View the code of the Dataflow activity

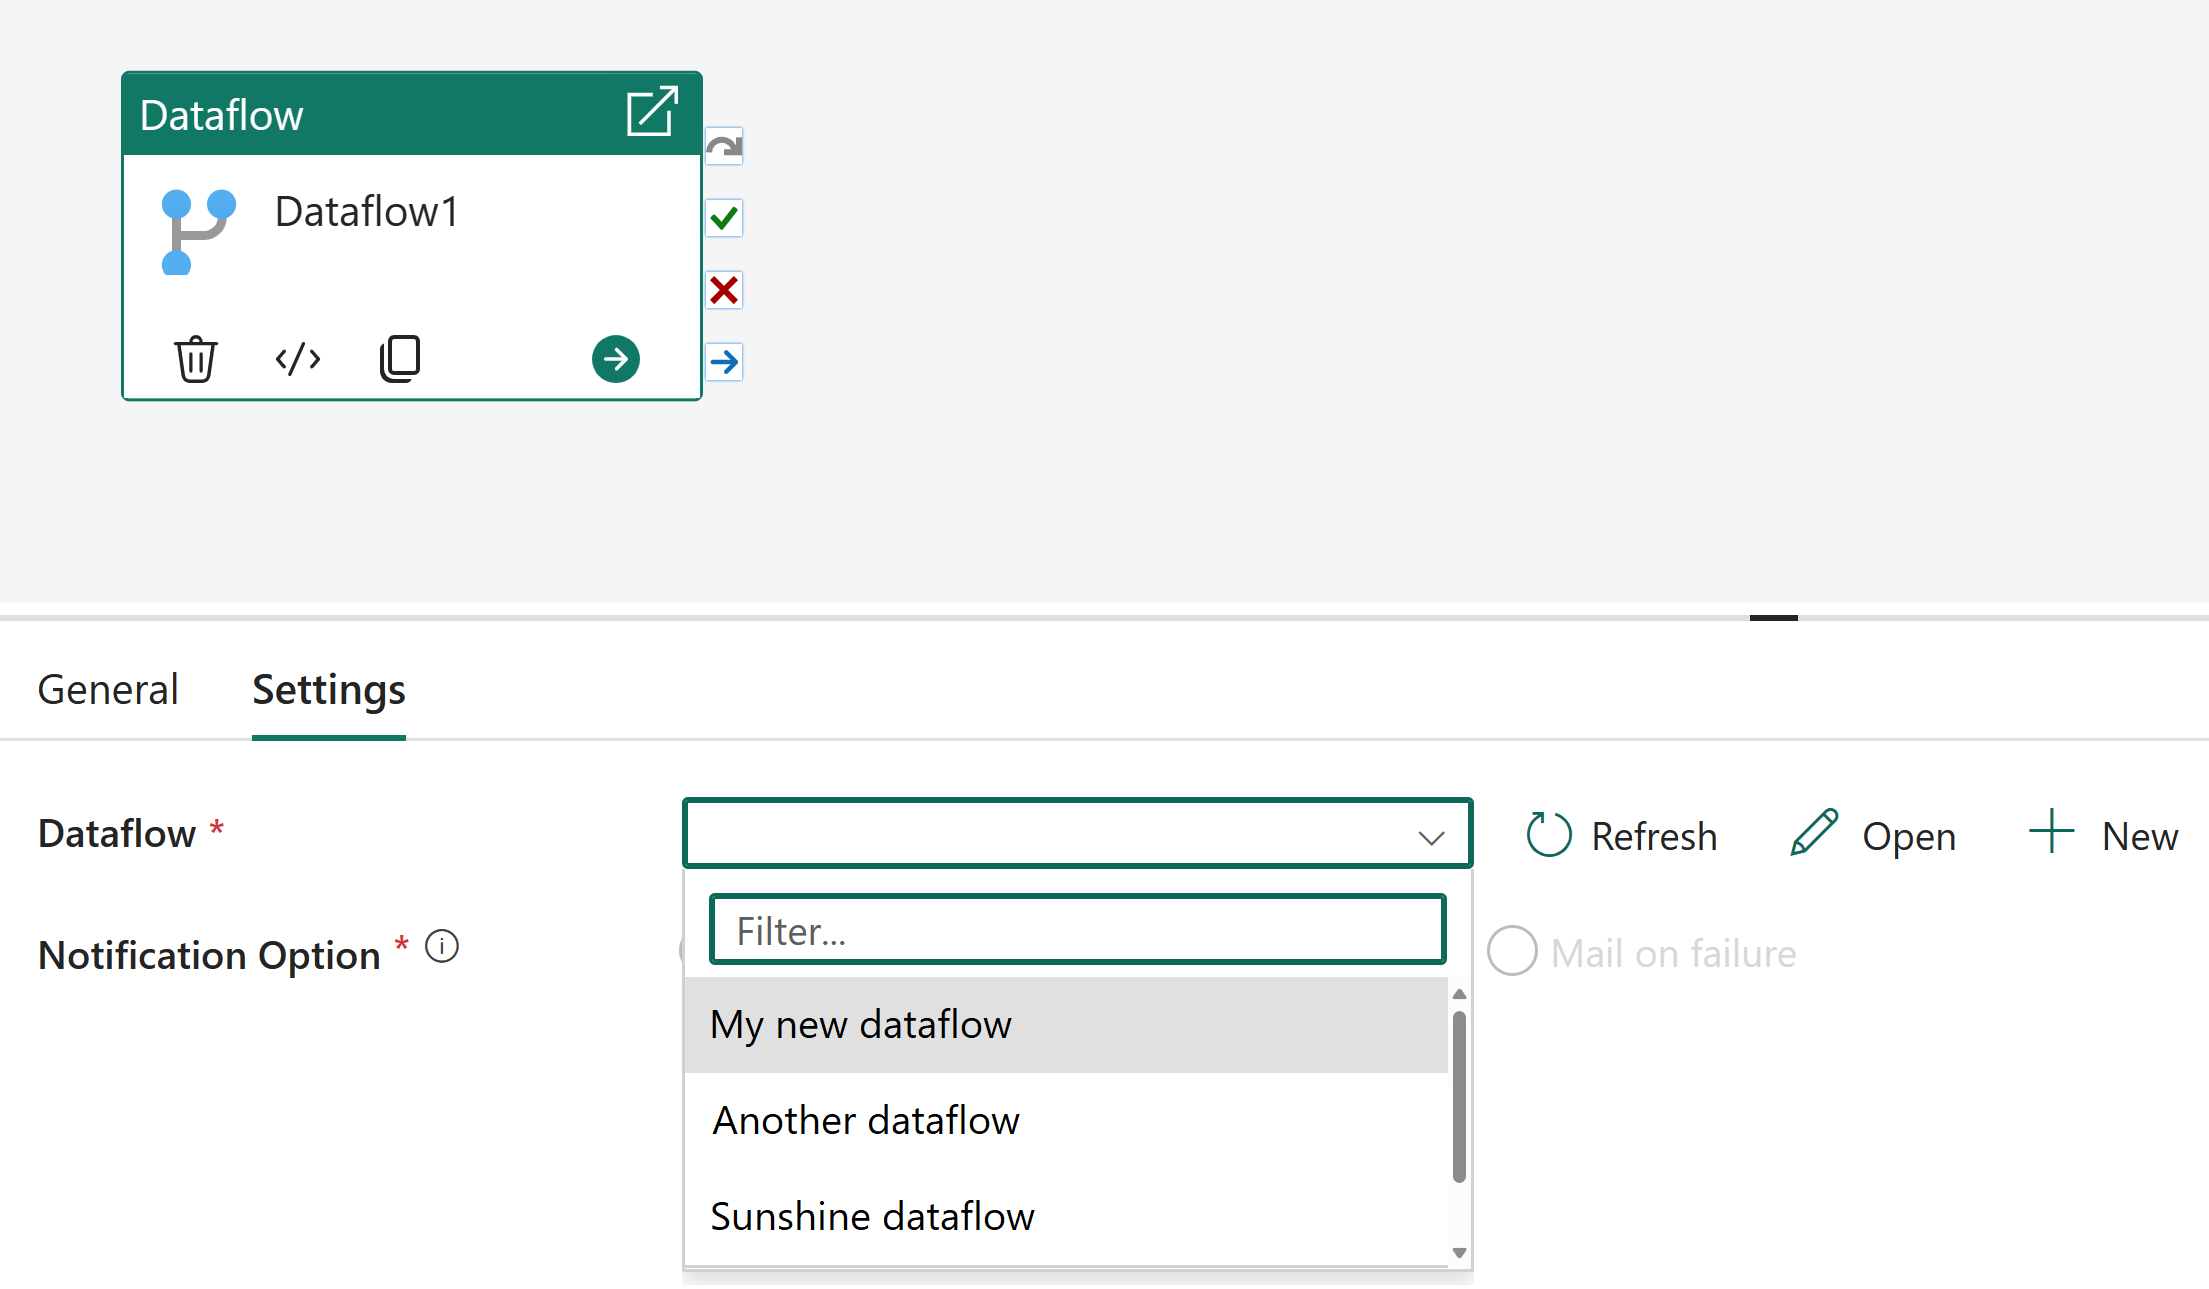[297, 358]
